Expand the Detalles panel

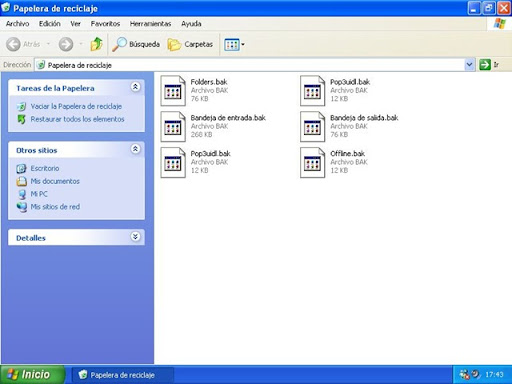135,237
